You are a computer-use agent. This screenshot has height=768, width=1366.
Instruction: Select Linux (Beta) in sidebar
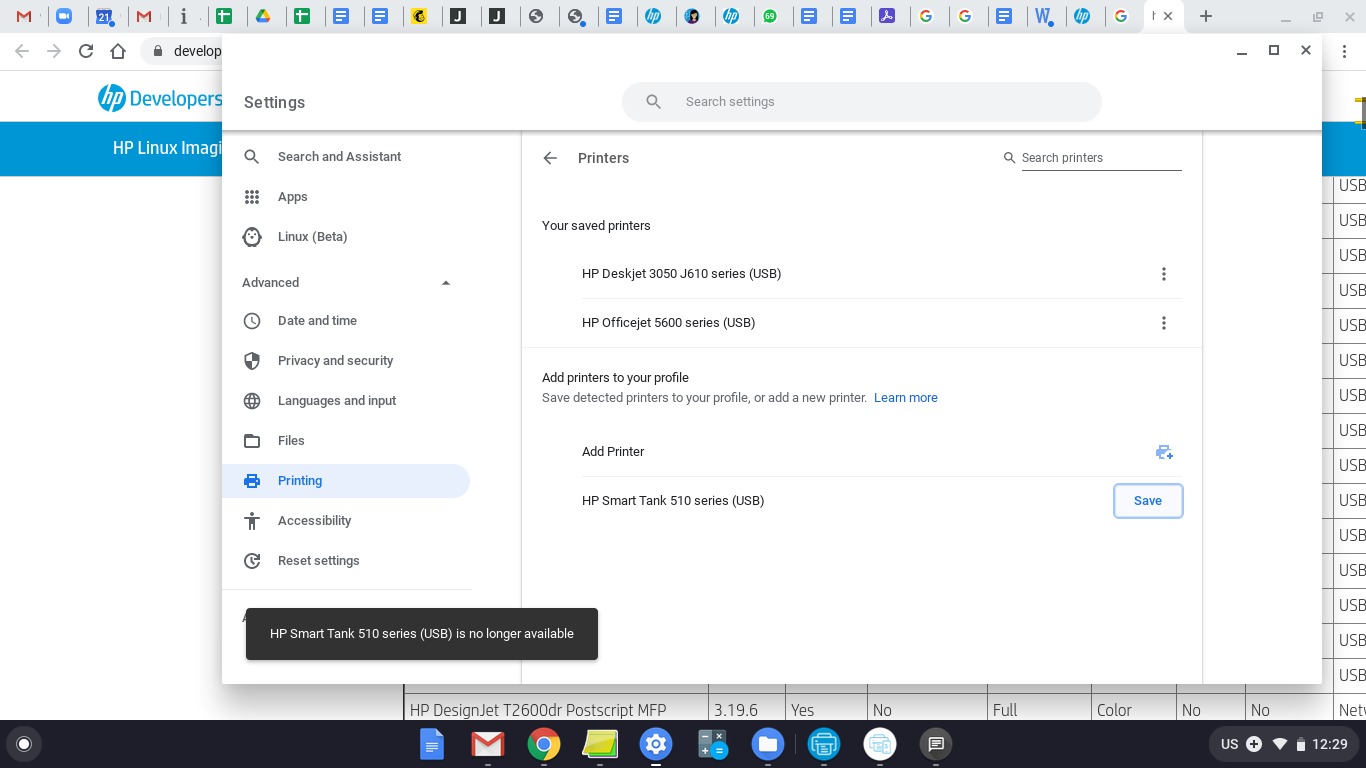tap(312, 237)
